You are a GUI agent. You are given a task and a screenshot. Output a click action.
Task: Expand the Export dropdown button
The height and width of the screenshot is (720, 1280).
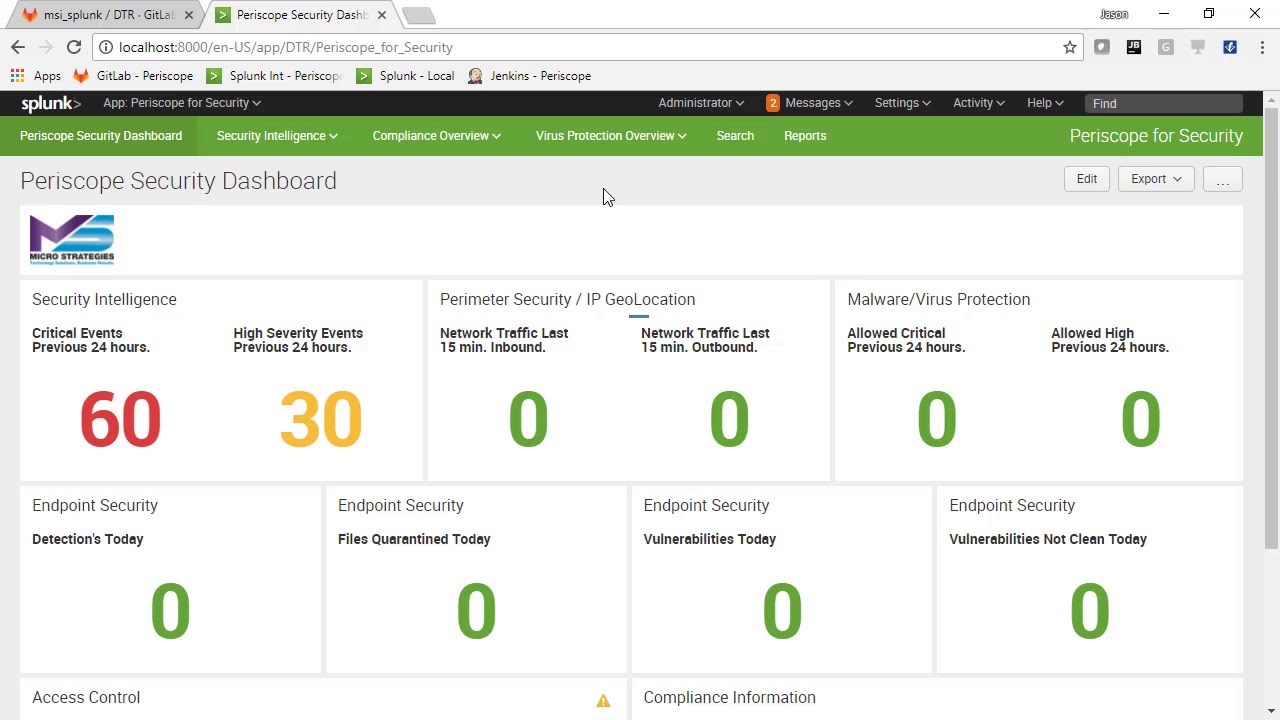[1156, 179]
